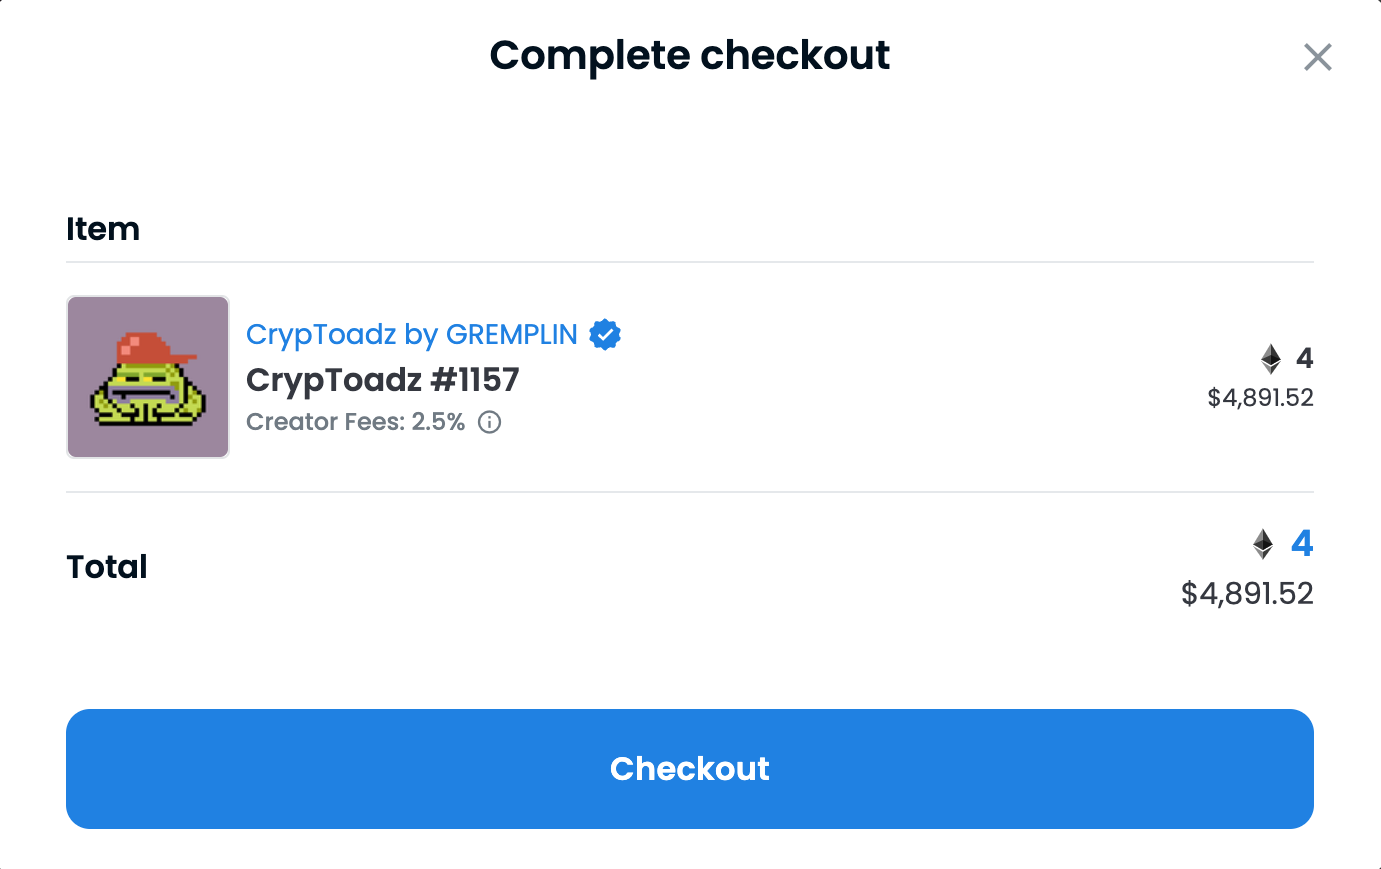Image resolution: width=1381 pixels, height=869 pixels.
Task: Click the Ethereum icon in Total row
Action: tap(1263, 544)
